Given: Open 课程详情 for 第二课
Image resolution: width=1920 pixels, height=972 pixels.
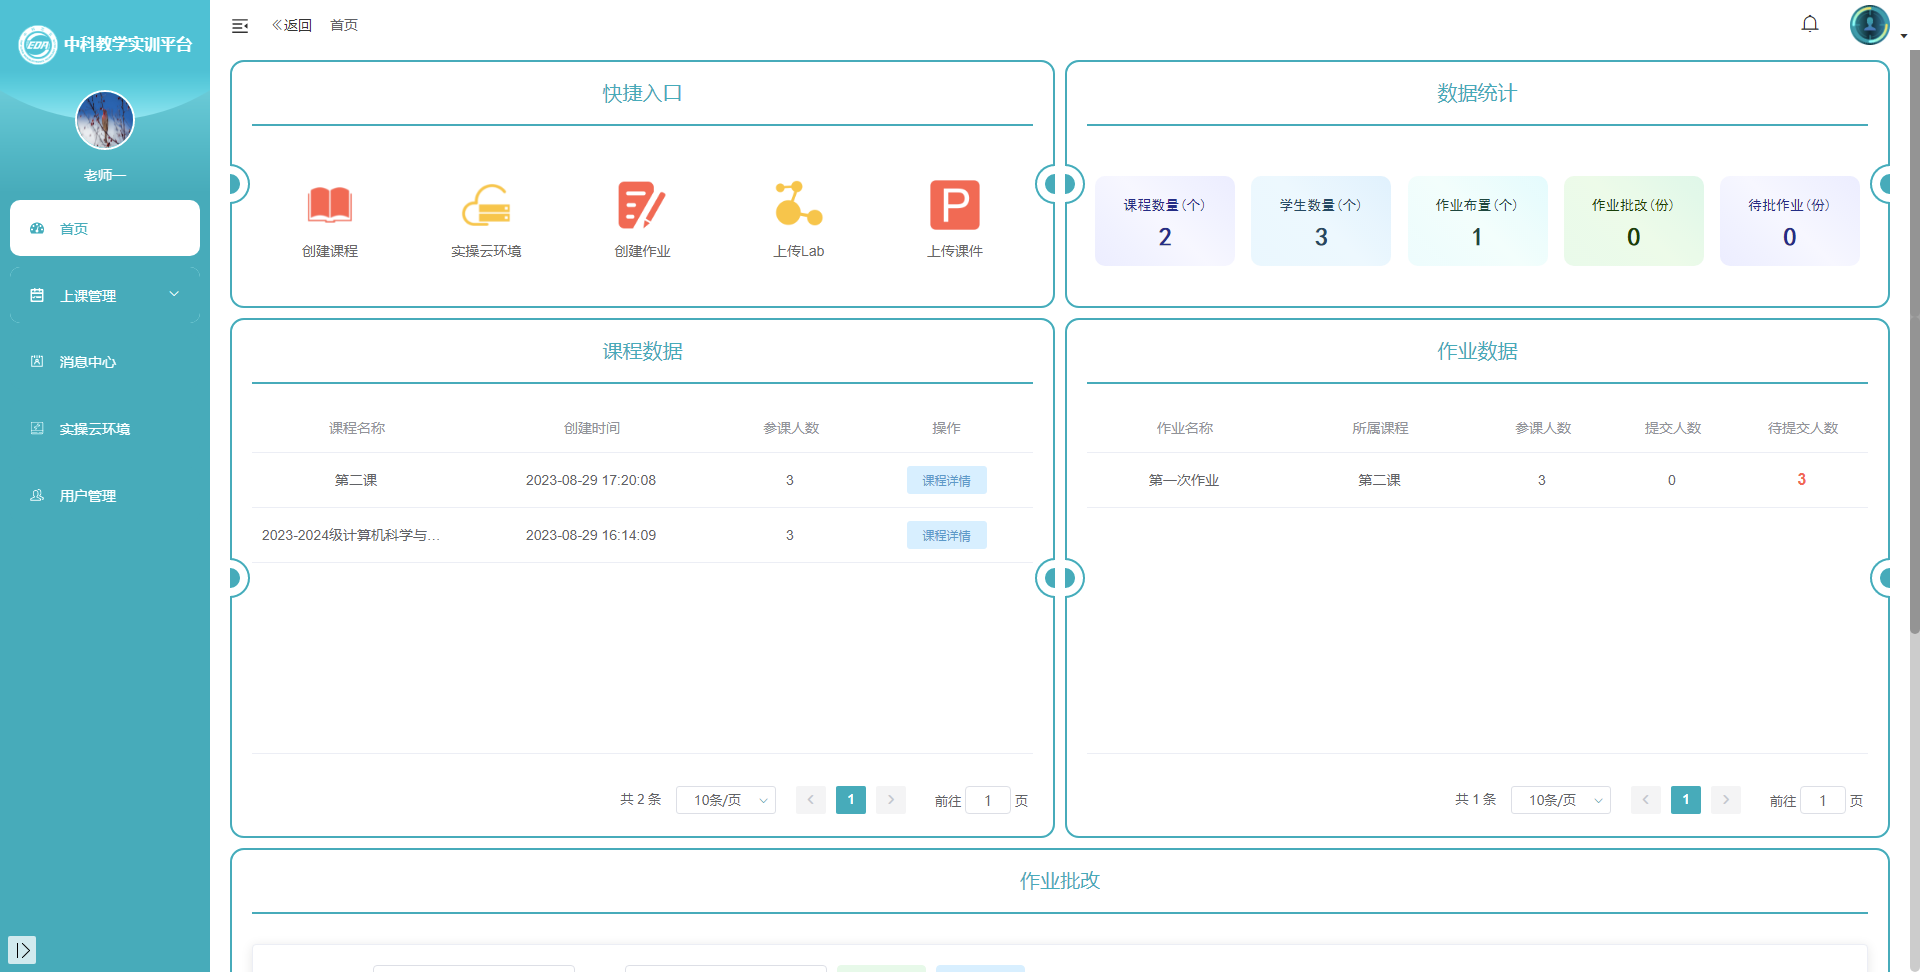Looking at the screenshot, I should 946,480.
